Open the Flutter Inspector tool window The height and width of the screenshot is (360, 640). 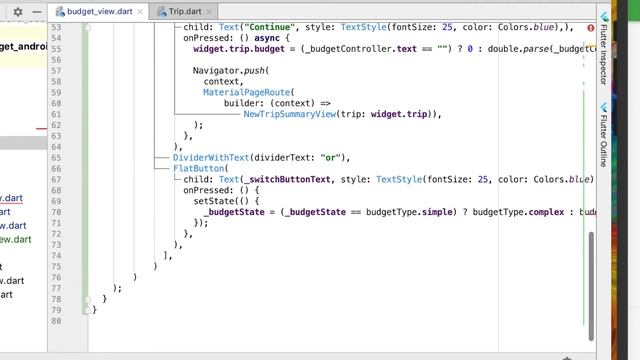(x=604, y=49)
